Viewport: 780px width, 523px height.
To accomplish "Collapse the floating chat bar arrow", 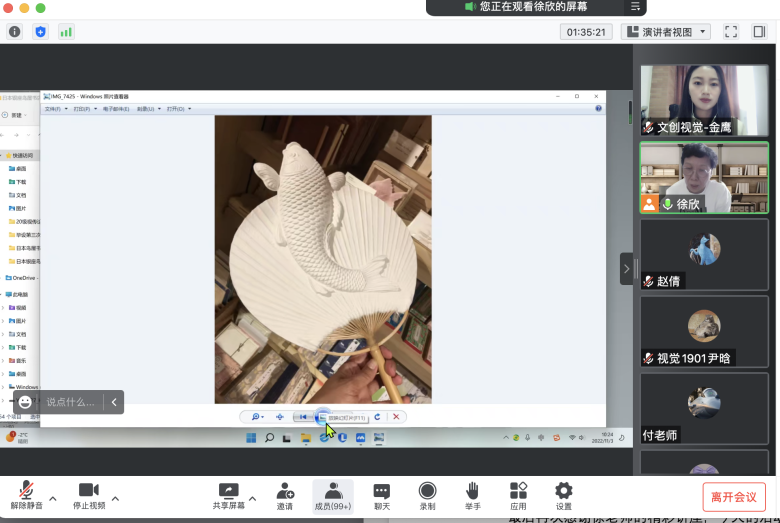I will pyautogui.click(x=114, y=402).
